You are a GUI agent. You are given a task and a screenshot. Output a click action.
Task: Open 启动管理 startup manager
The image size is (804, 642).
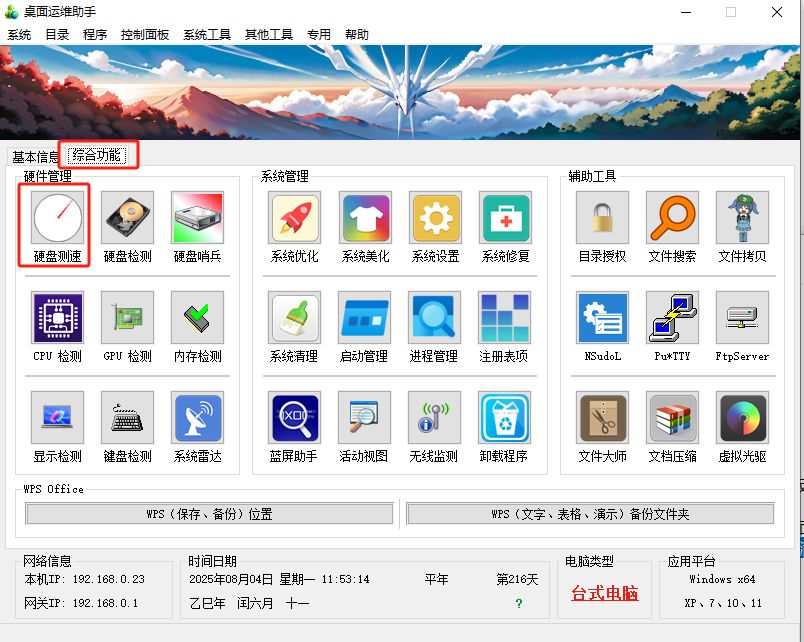pyautogui.click(x=364, y=317)
